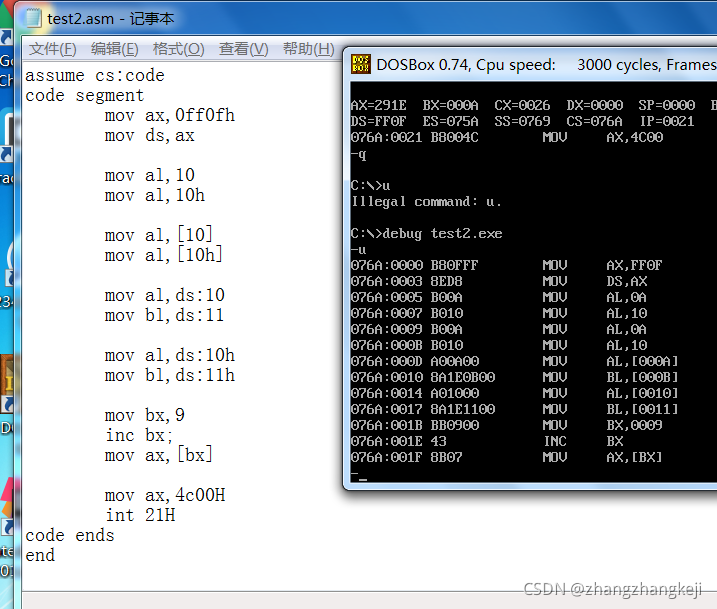Click the line 'int 21H' in Notepad
This screenshot has width=717, height=609.
tap(140, 515)
